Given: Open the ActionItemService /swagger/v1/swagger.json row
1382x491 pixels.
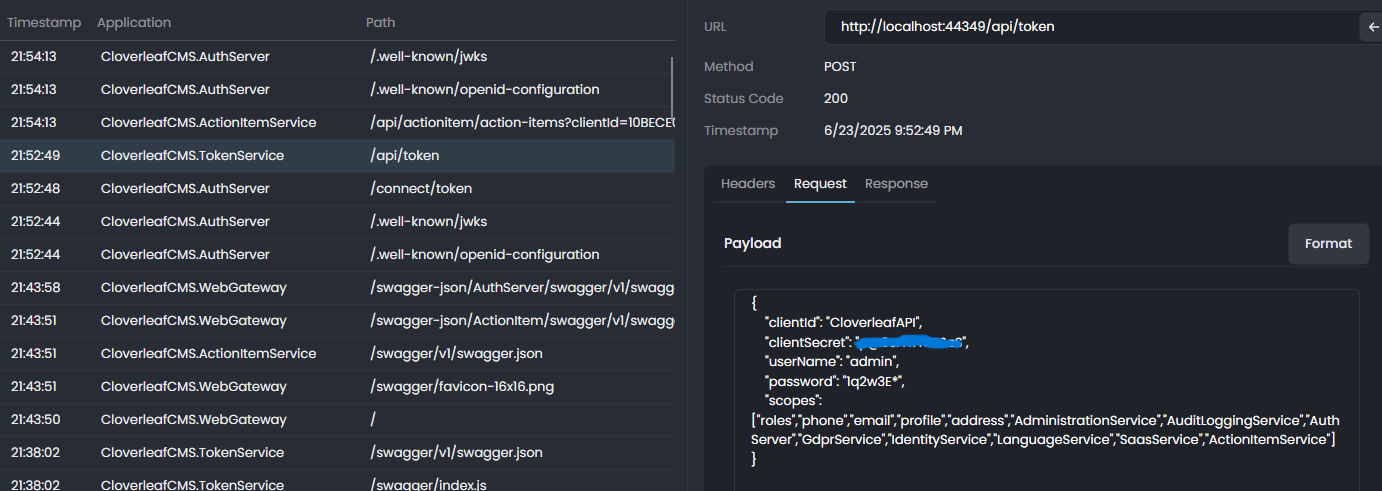Looking at the screenshot, I should point(337,353).
